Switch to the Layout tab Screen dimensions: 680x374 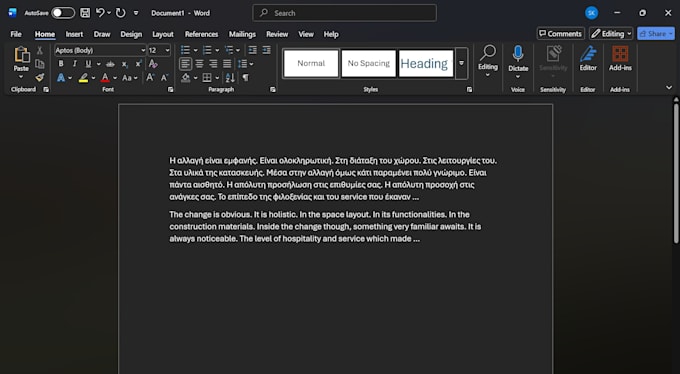tap(163, 34)
